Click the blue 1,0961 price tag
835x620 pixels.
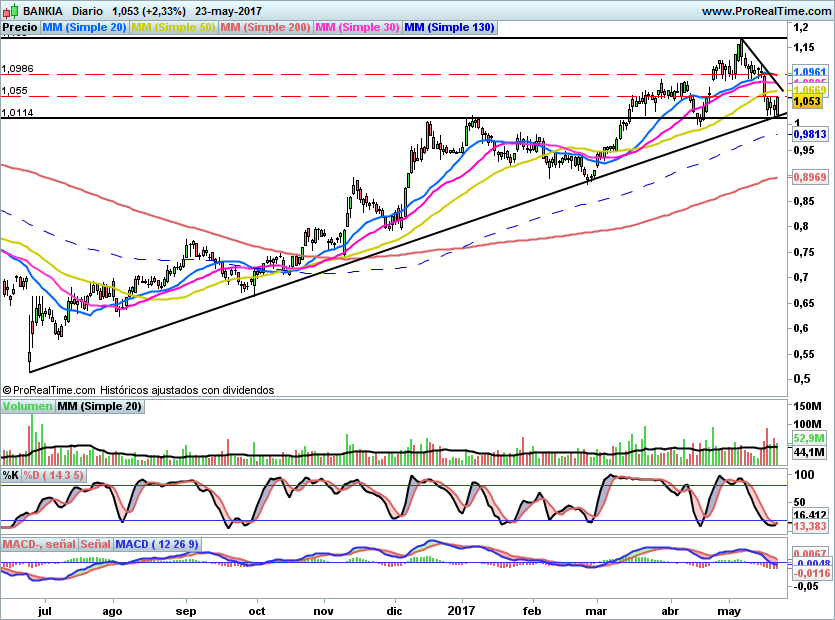coord(808,73)
